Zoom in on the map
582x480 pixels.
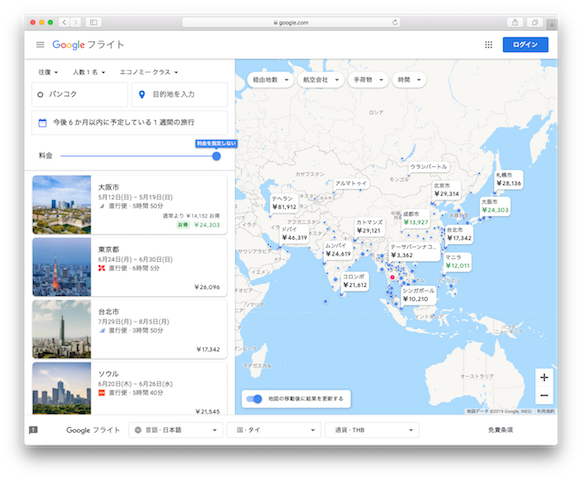544,378
